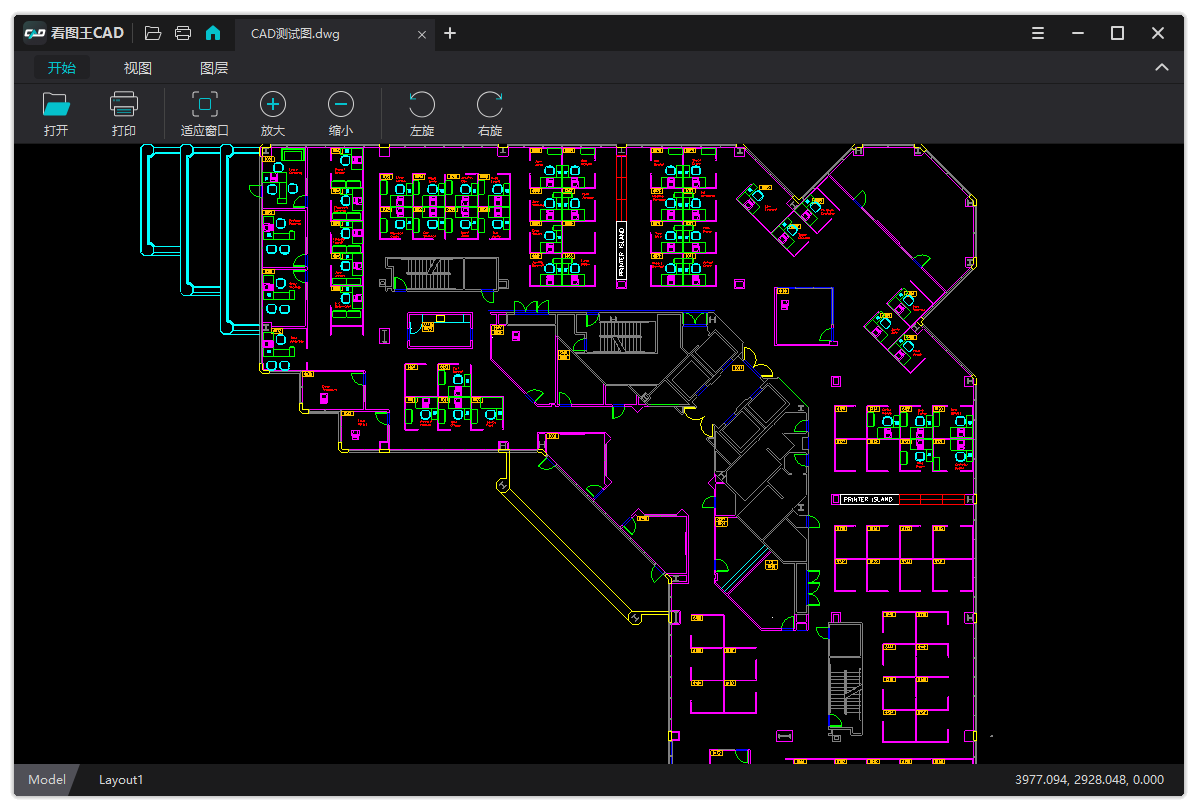Click the PRINTER ISLAND label in the drawing
The width and height of the screenshot is (1198, 810).
(868, 499)
